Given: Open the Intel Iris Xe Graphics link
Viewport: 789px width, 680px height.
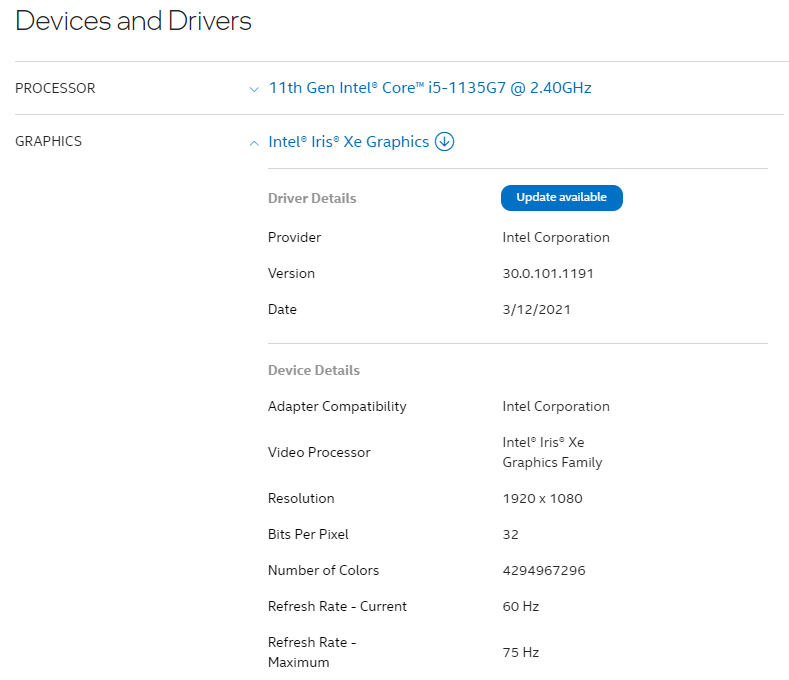Looking at the screenshot, I should pyautogui.click(x=349, y=142).
